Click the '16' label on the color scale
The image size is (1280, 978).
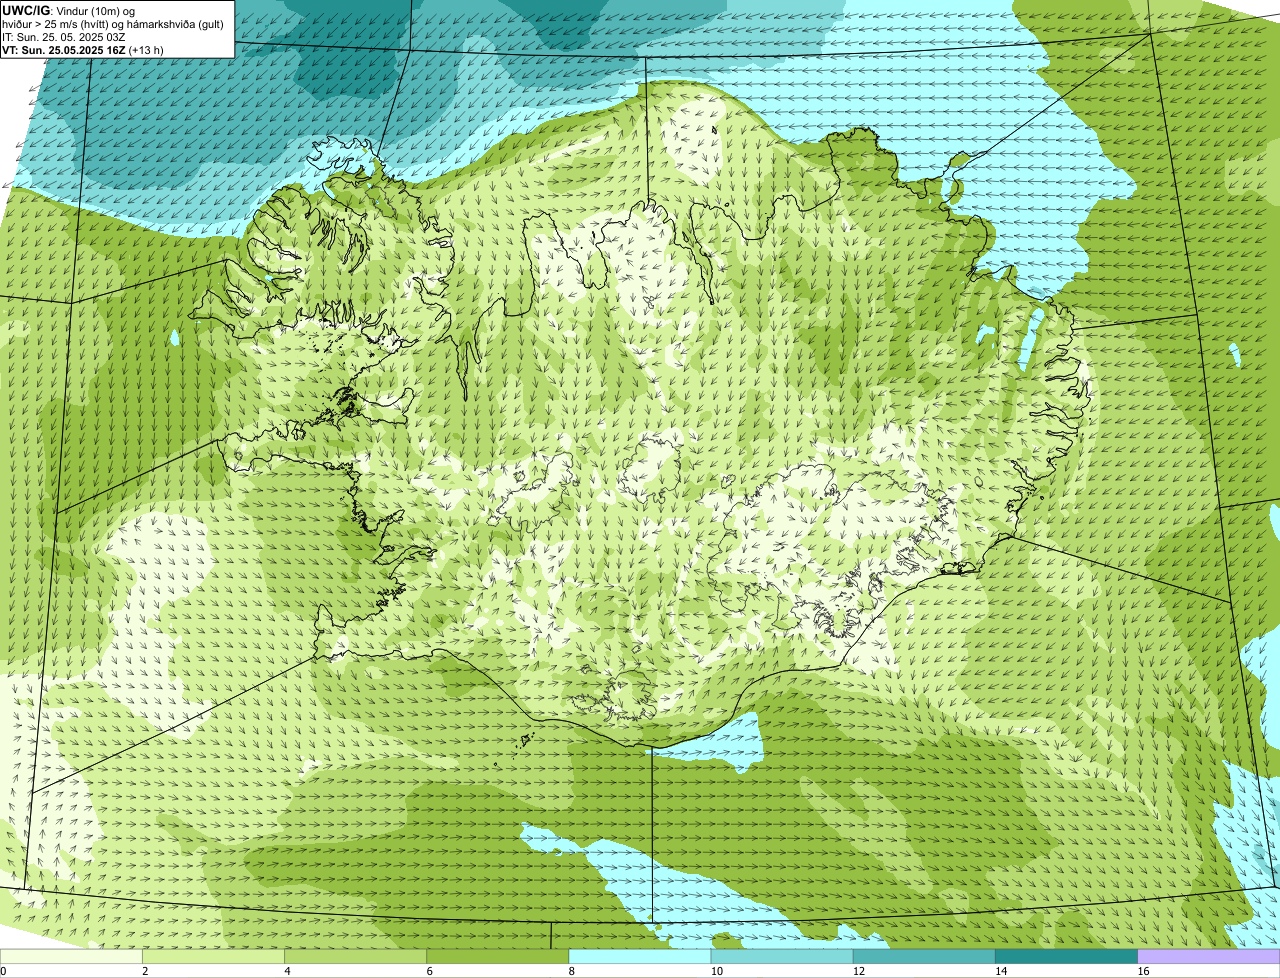(x=1143, y=971)
